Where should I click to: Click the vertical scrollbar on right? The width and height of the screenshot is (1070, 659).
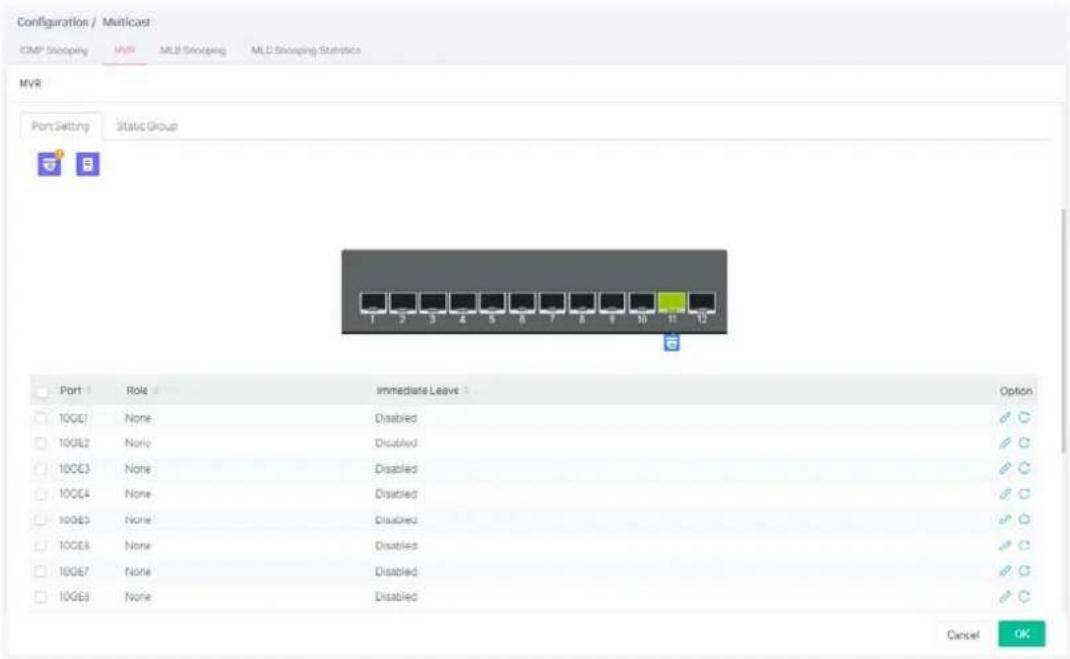click(1061, 331)
